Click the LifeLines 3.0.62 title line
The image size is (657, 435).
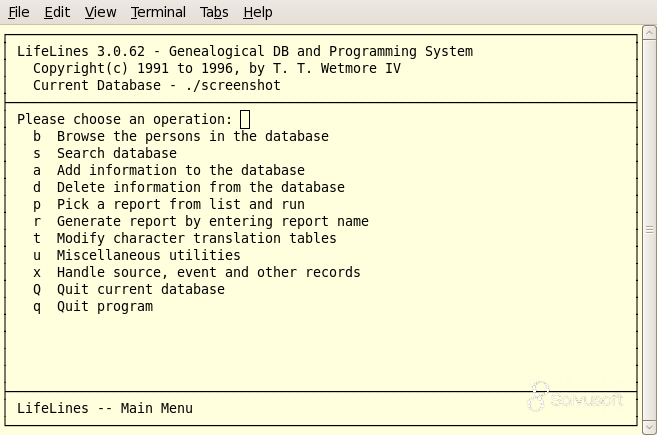coord(245,52)
